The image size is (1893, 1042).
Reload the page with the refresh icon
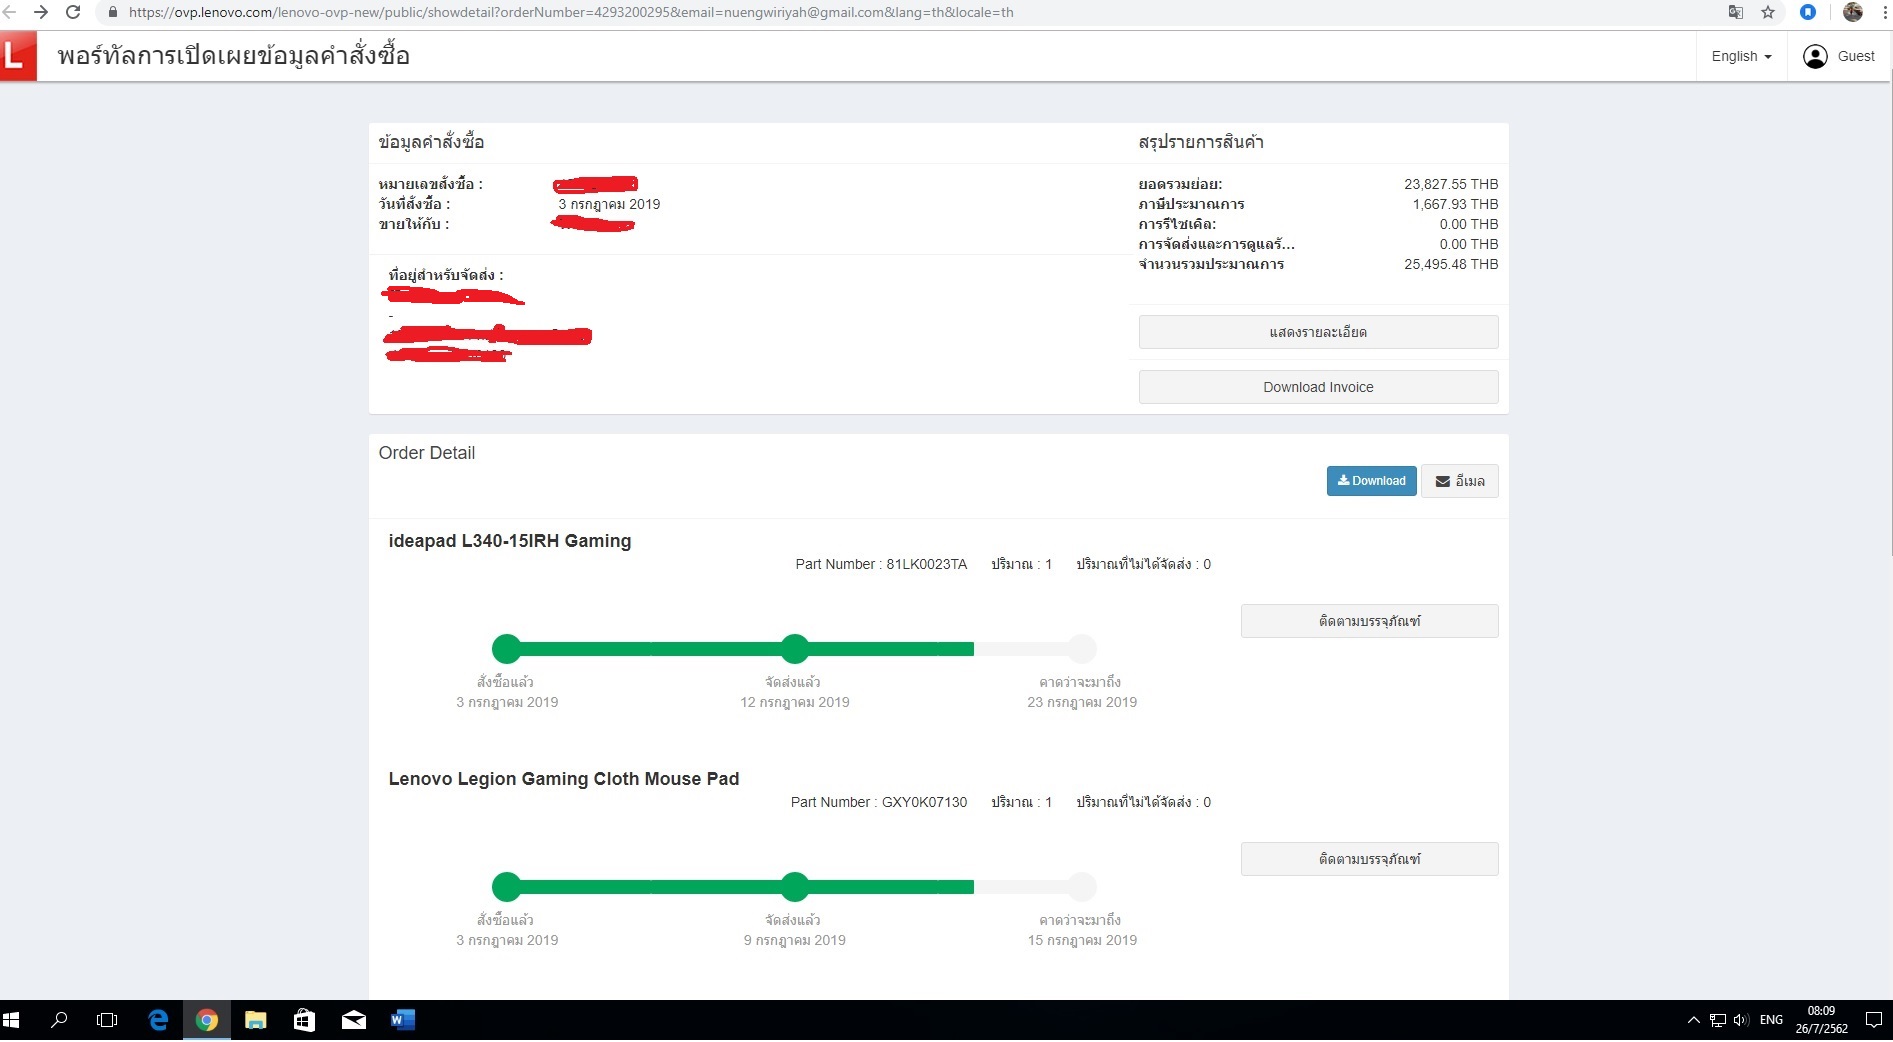[x=73, y=12]
